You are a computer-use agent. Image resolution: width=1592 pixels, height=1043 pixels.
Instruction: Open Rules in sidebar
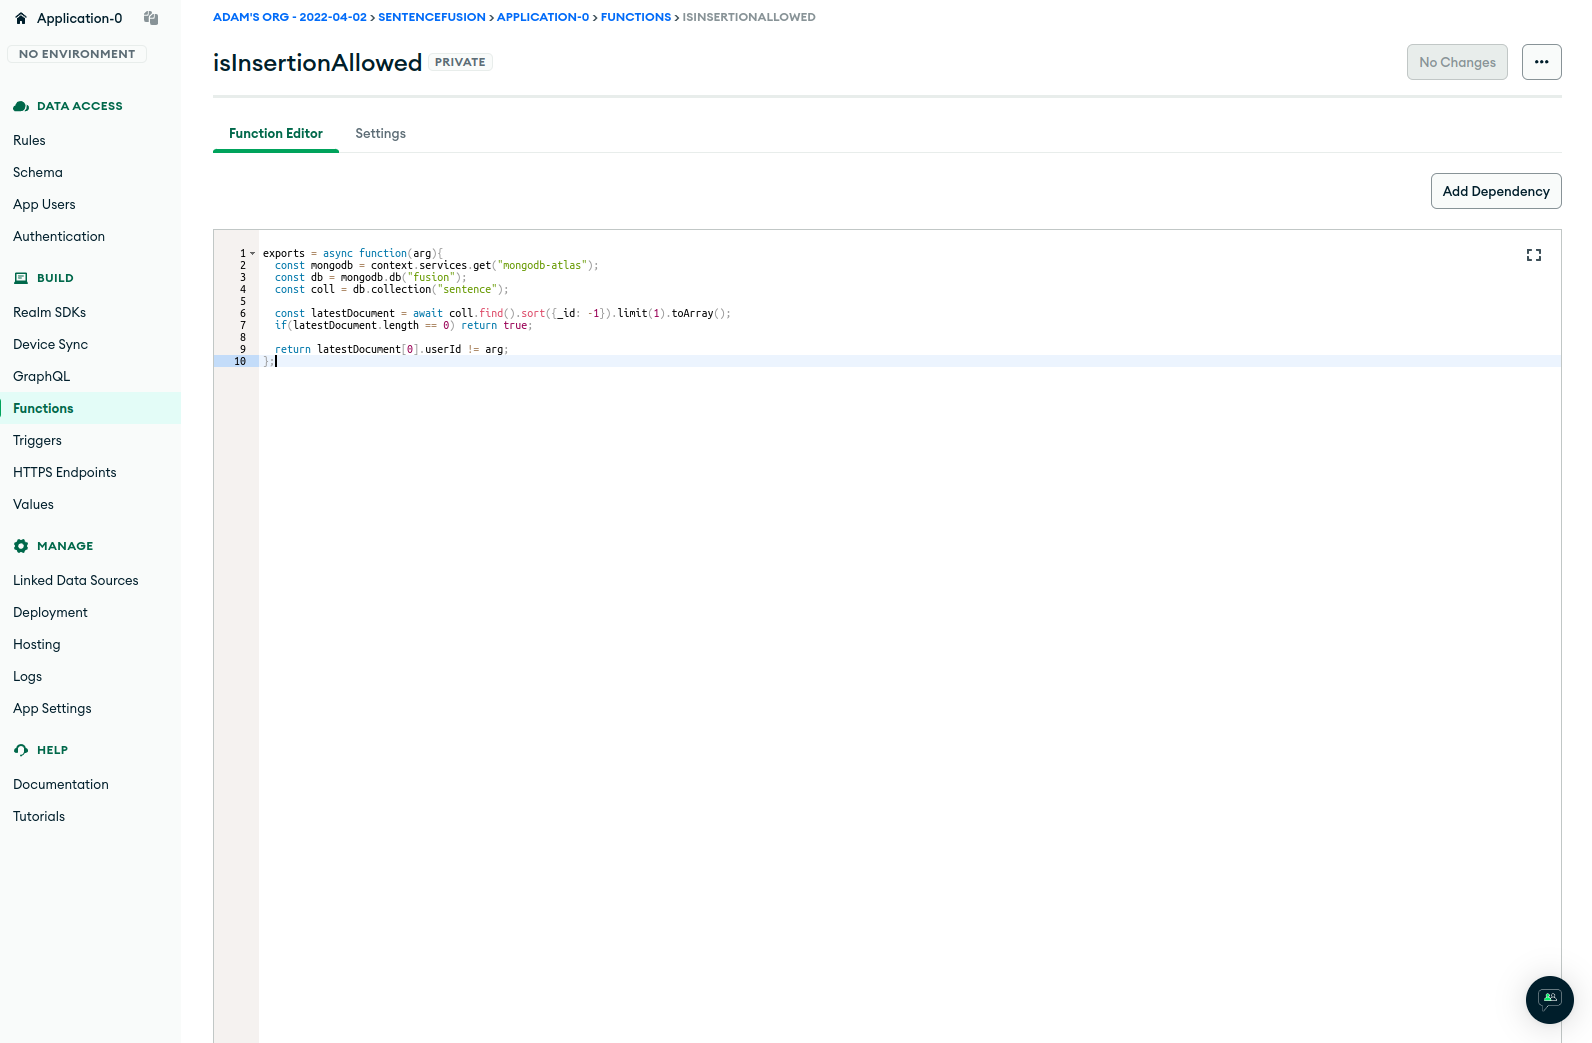[x=29, y=140]
